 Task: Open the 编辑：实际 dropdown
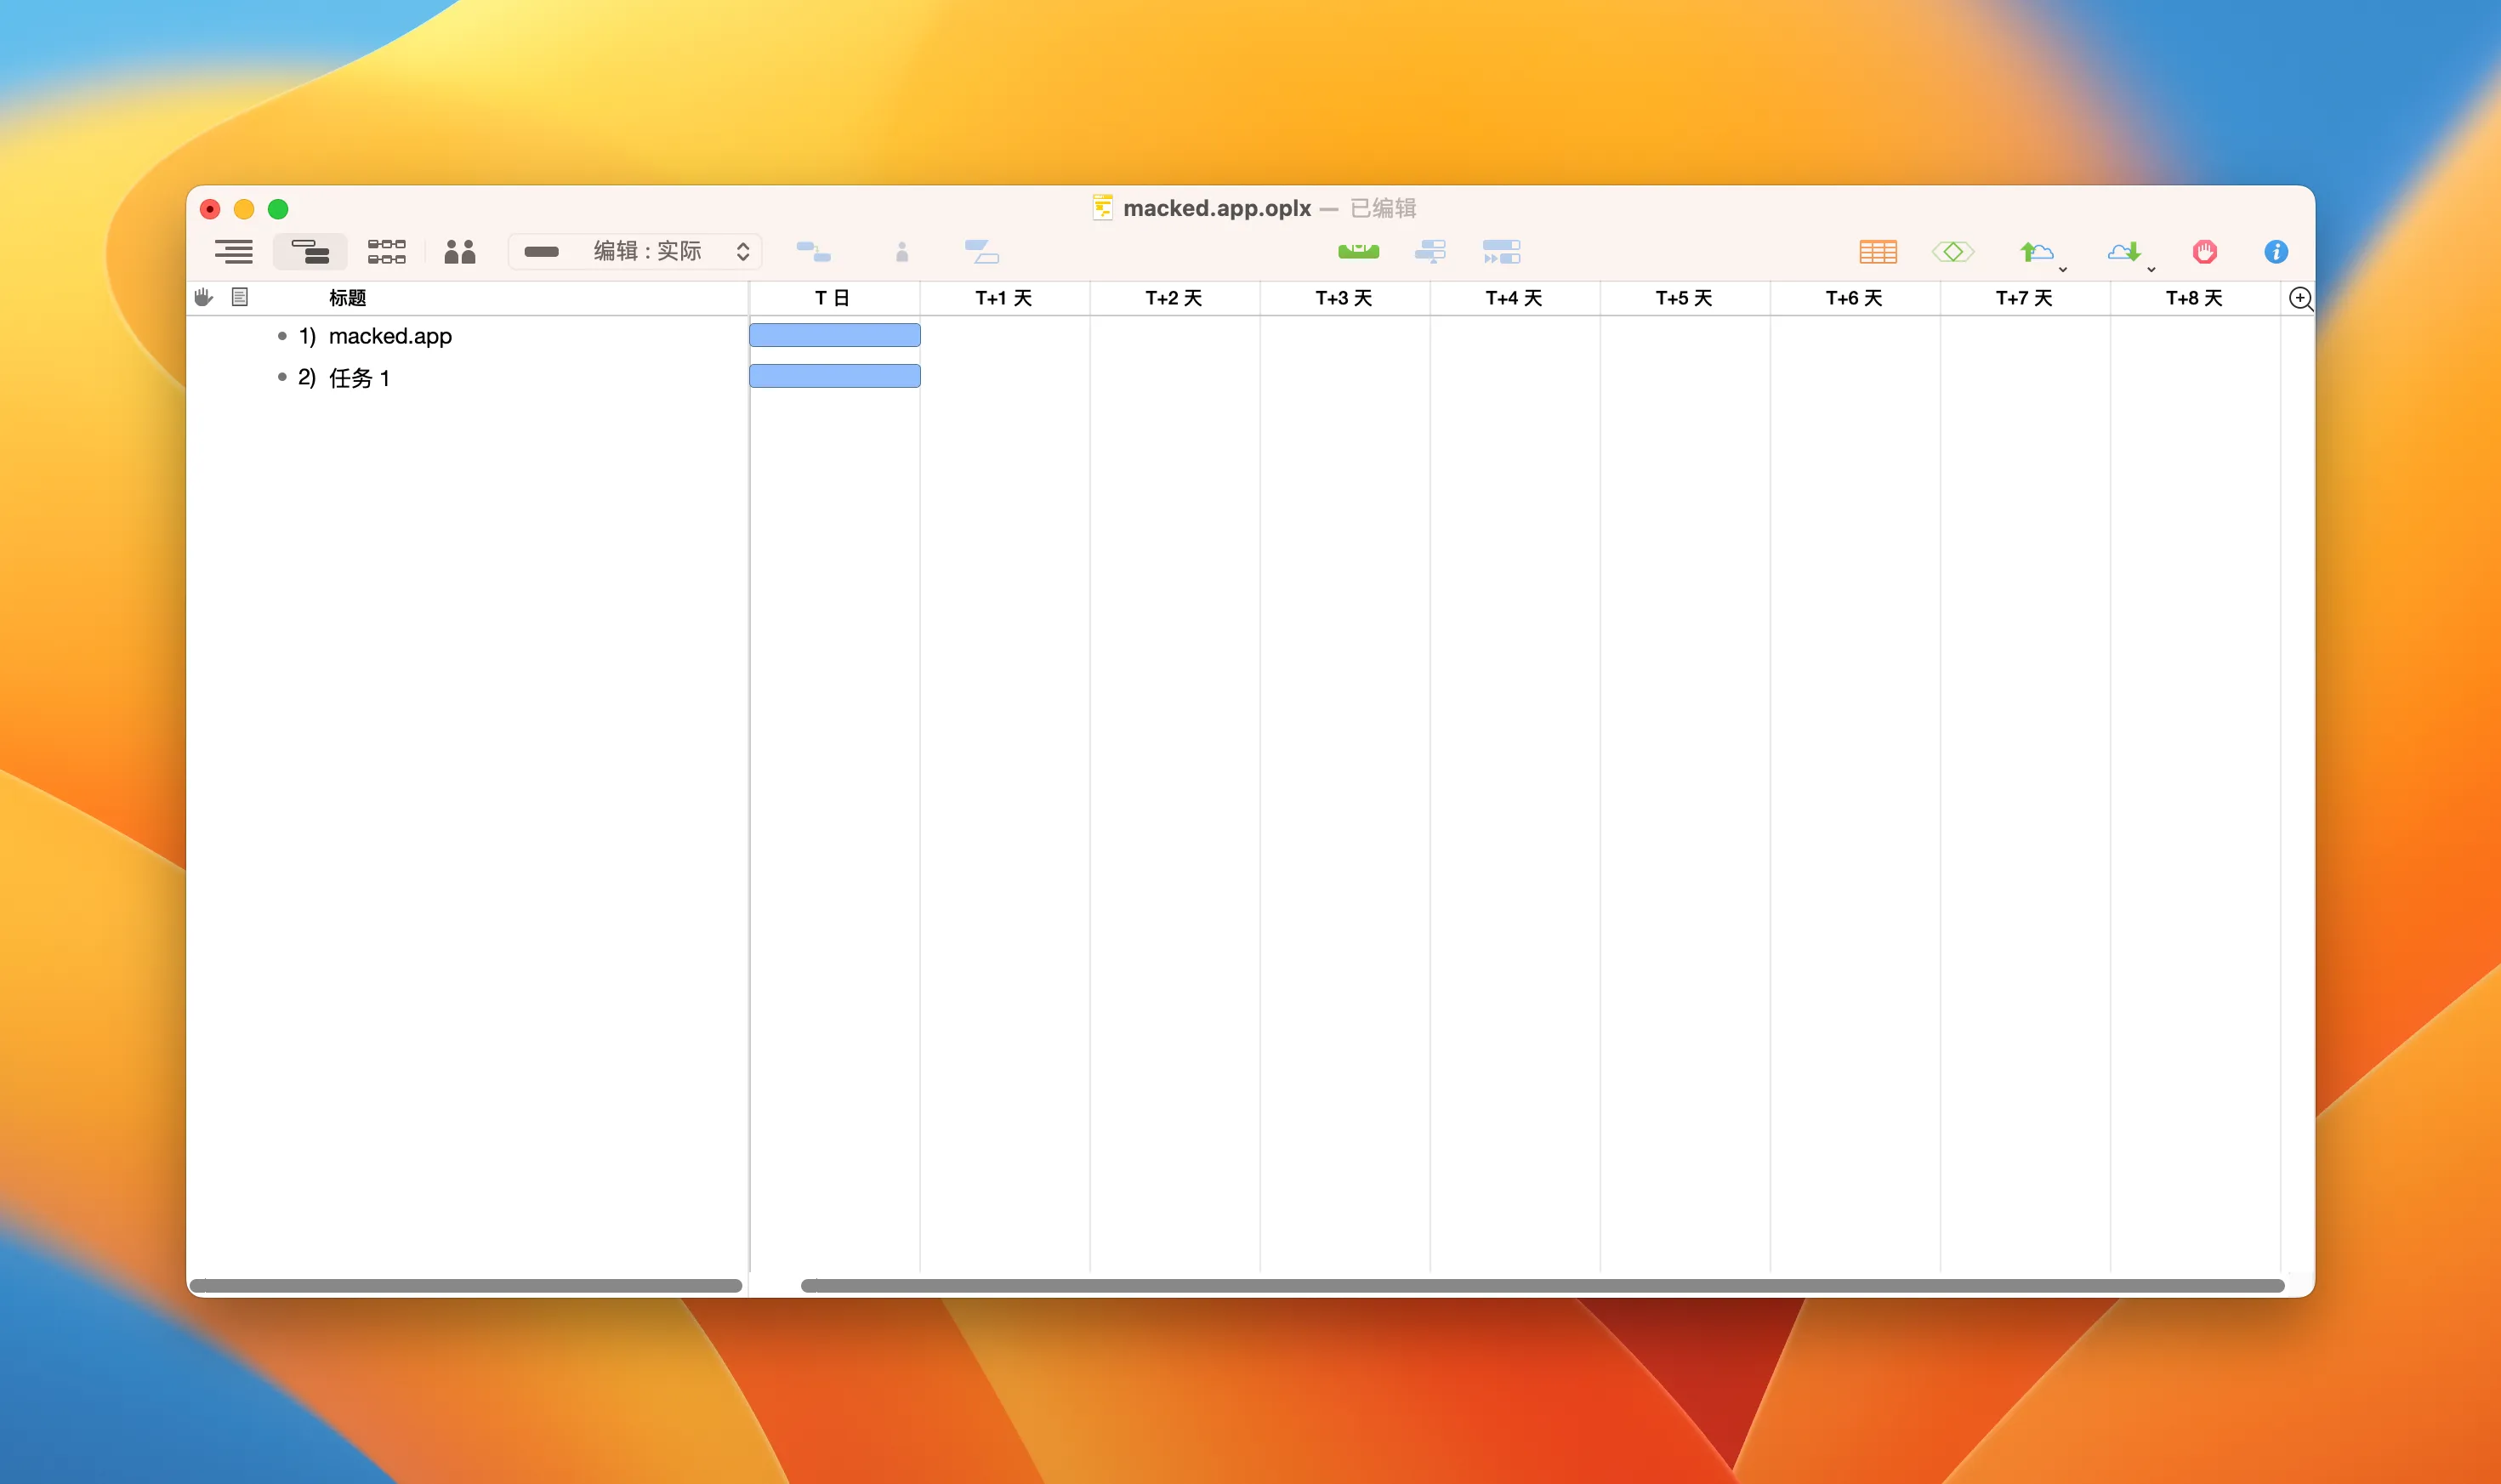tap(635, 251)
